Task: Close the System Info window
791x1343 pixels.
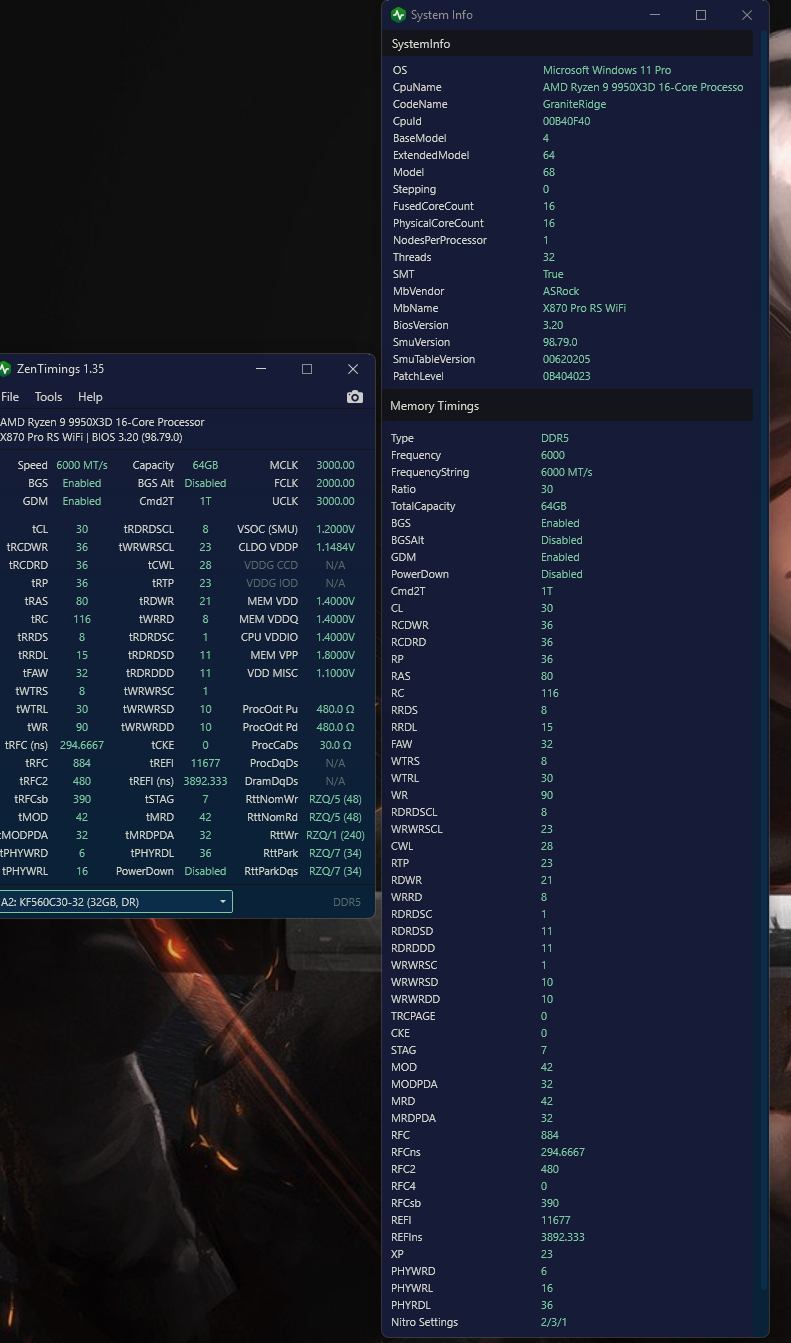Action: (747, 15)
